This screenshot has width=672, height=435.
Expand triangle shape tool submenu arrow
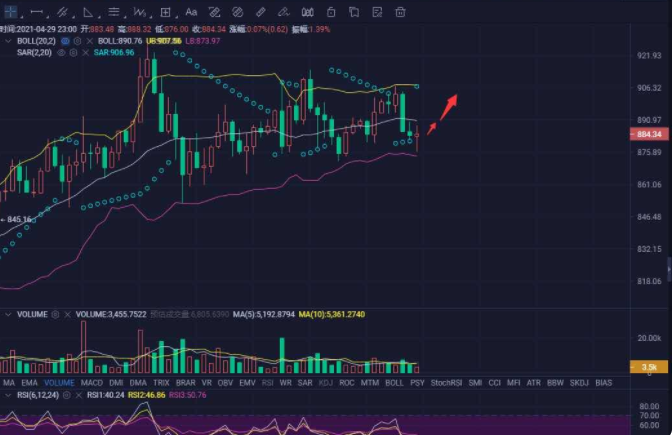pyautogui.click(x=99, y=18)
